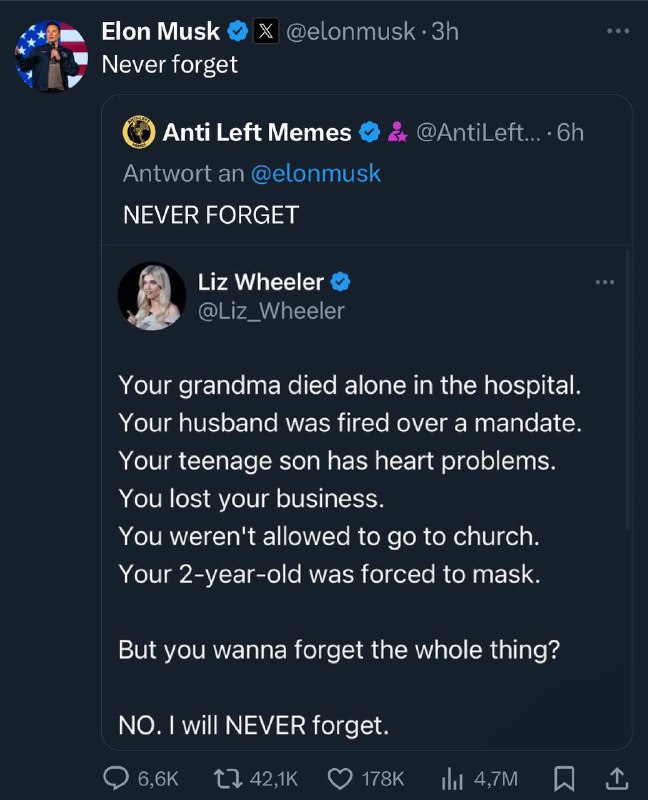Open Liz Wheeler's profile picture
Image resolution: width=648 pixels, height=800 pixels.
[x=152, y=296]
